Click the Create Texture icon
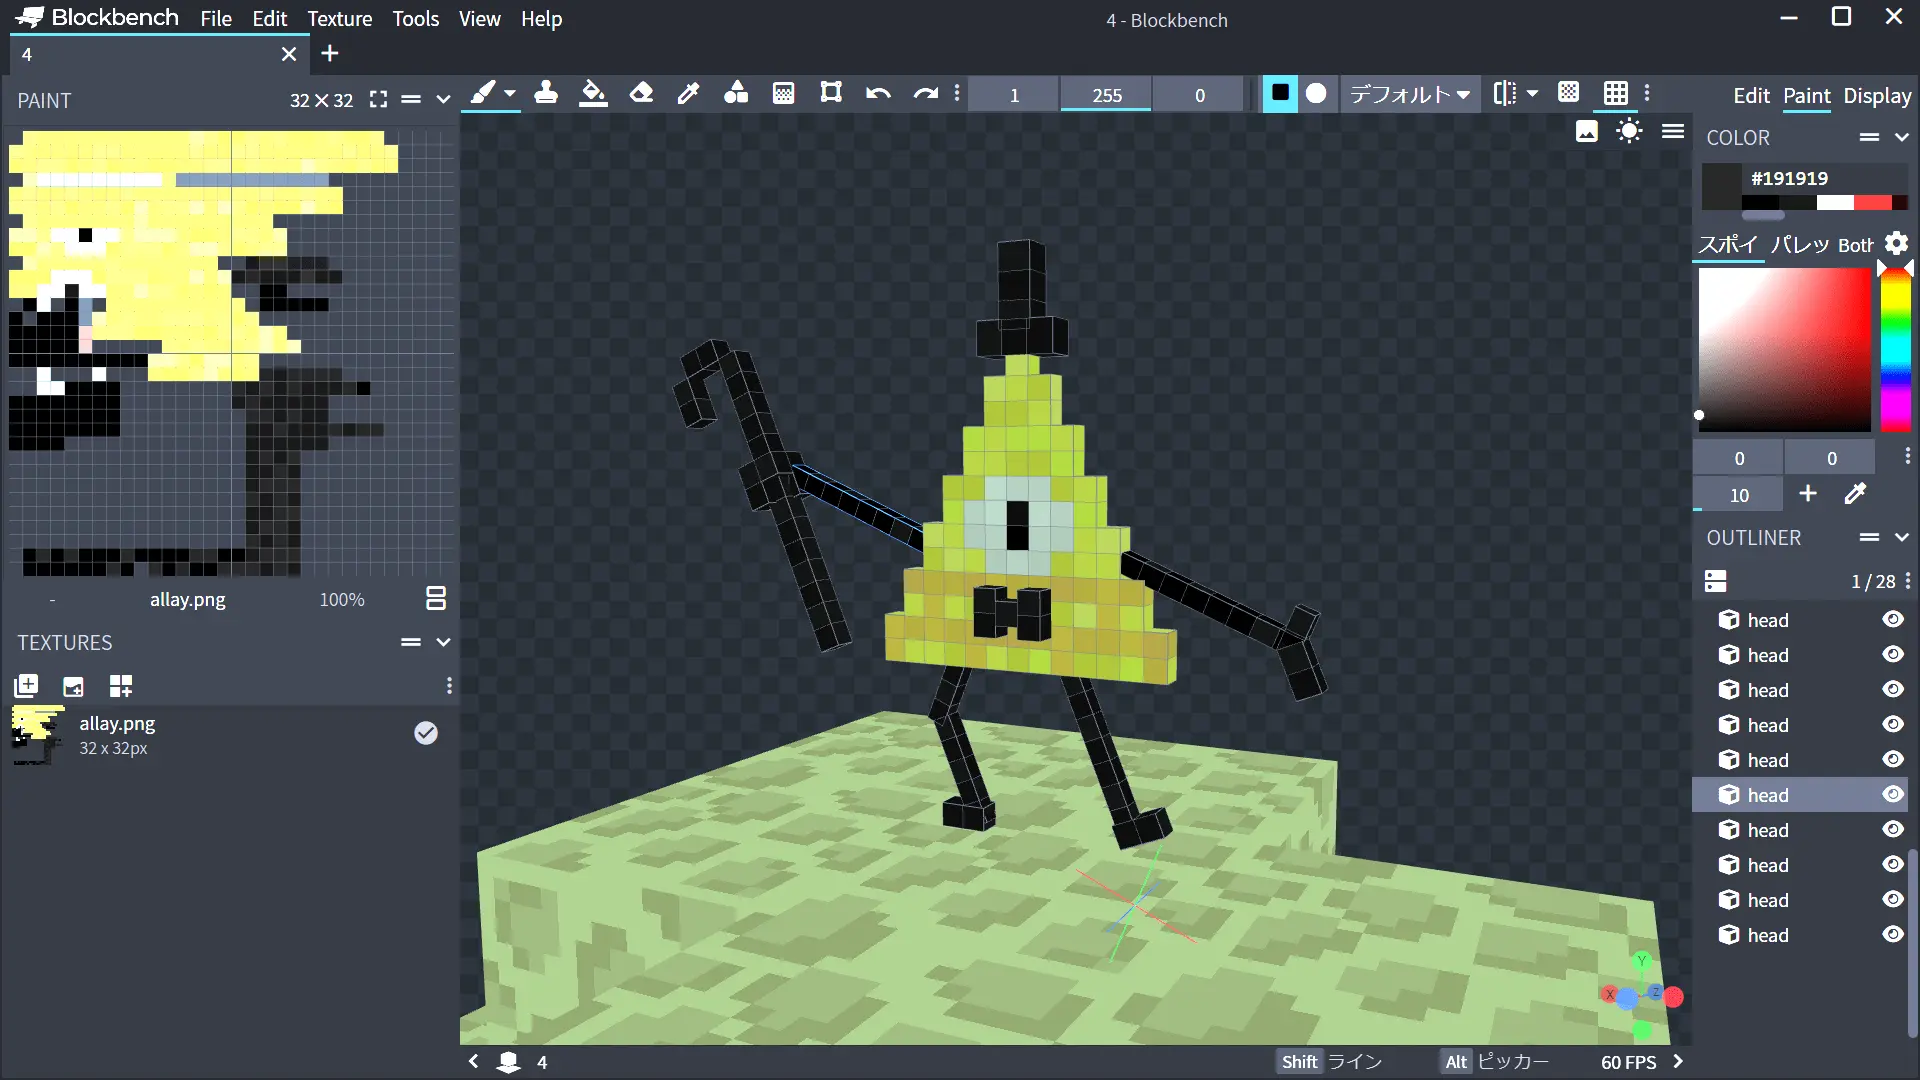1920x1080 pixels. click(73, 686)
